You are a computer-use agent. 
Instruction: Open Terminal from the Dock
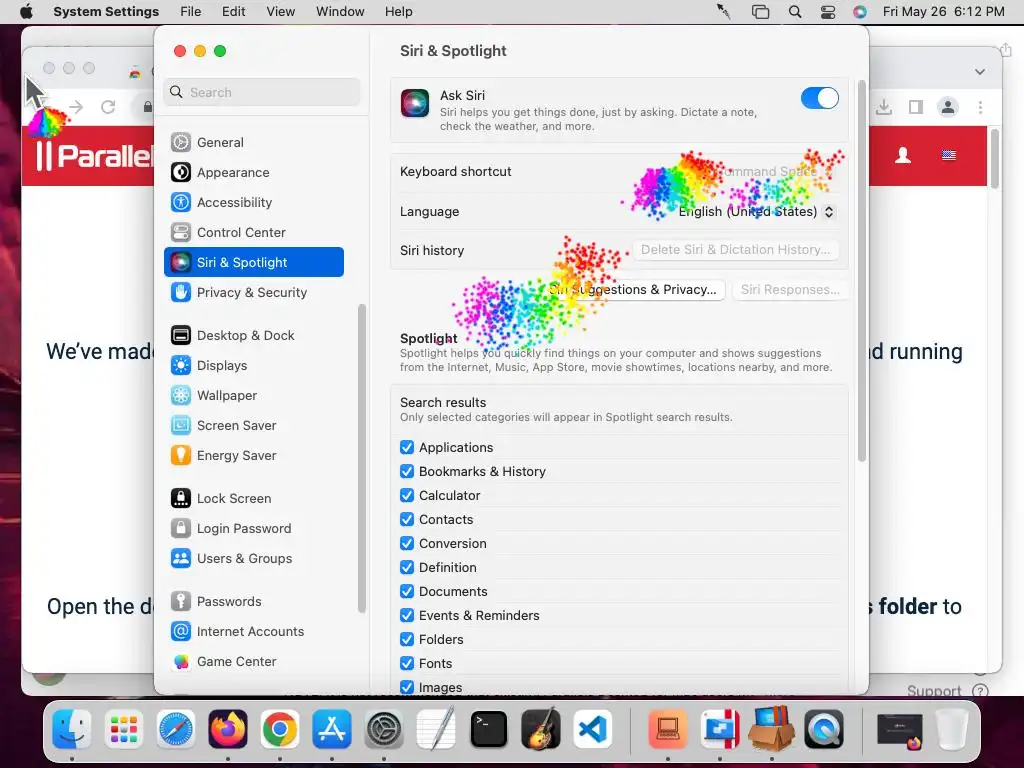coord(488,729)
